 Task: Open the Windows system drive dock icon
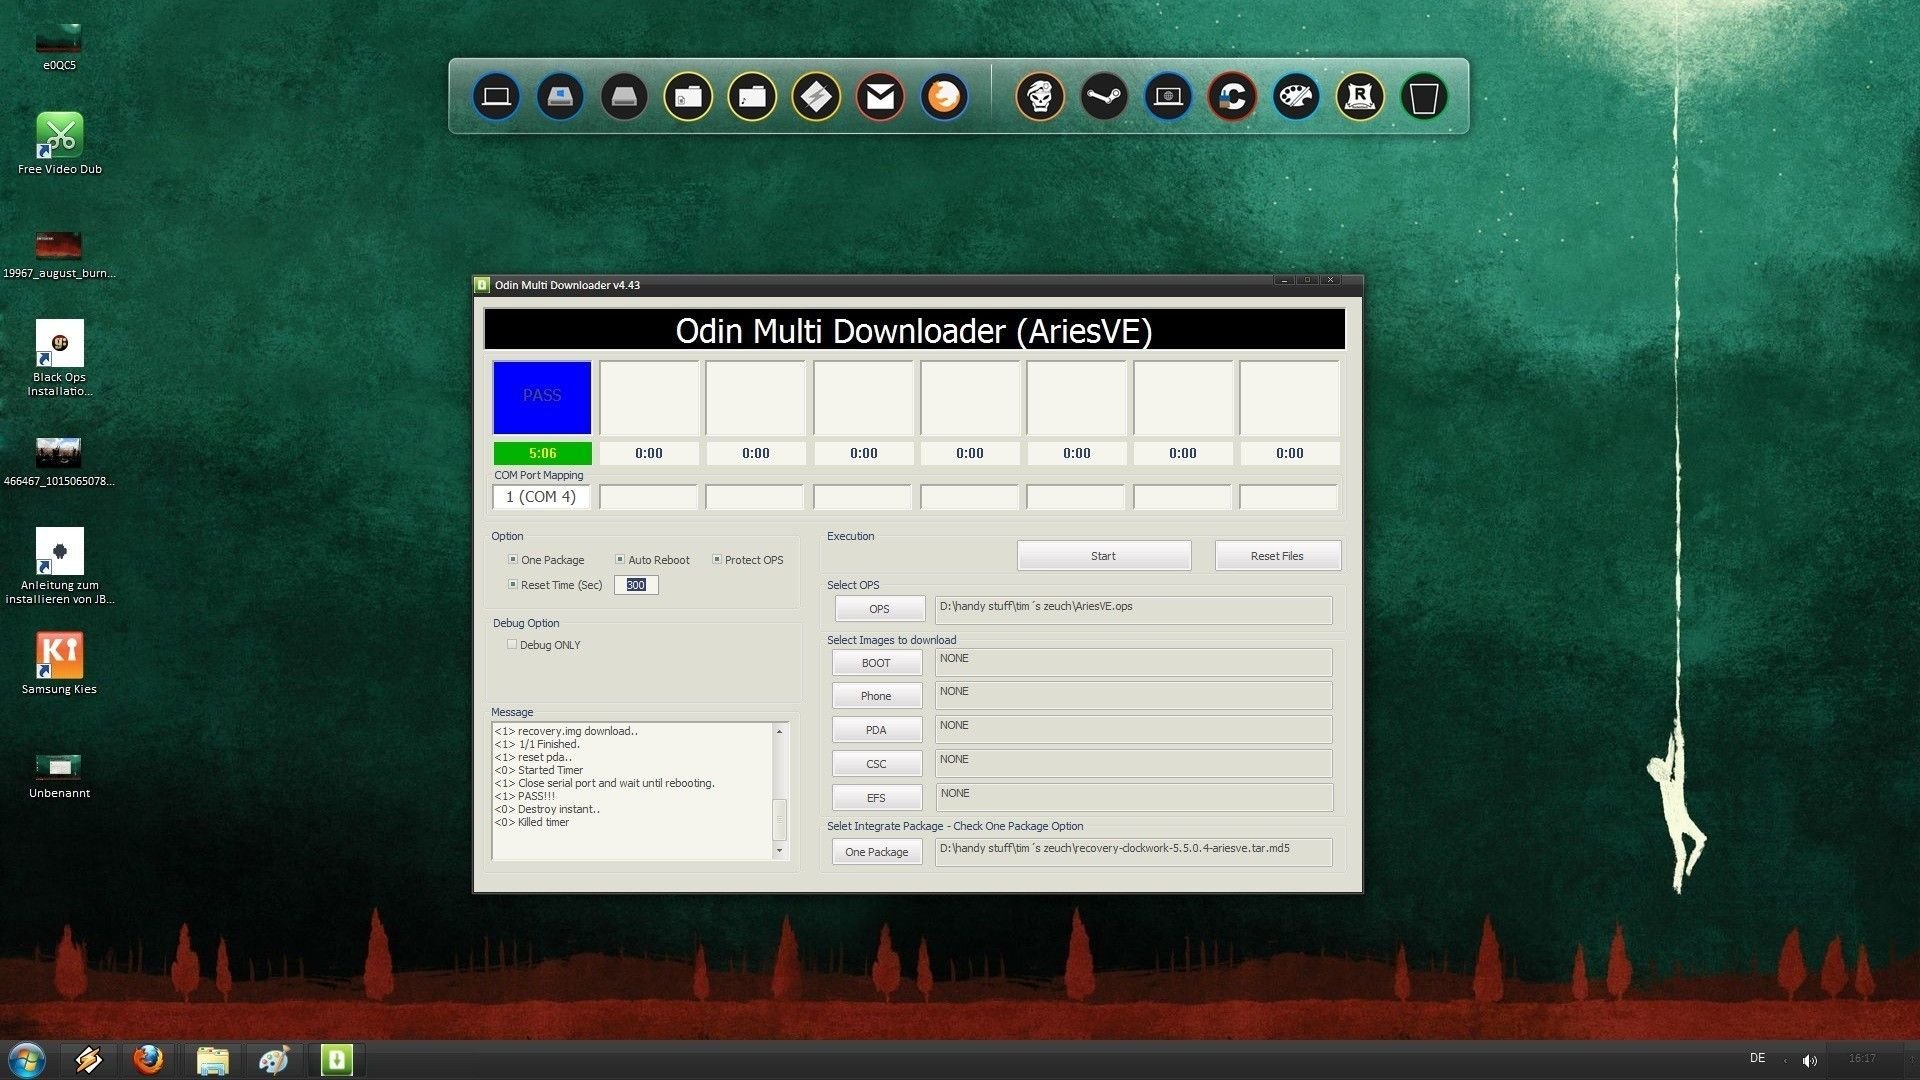tap(560, 97)
